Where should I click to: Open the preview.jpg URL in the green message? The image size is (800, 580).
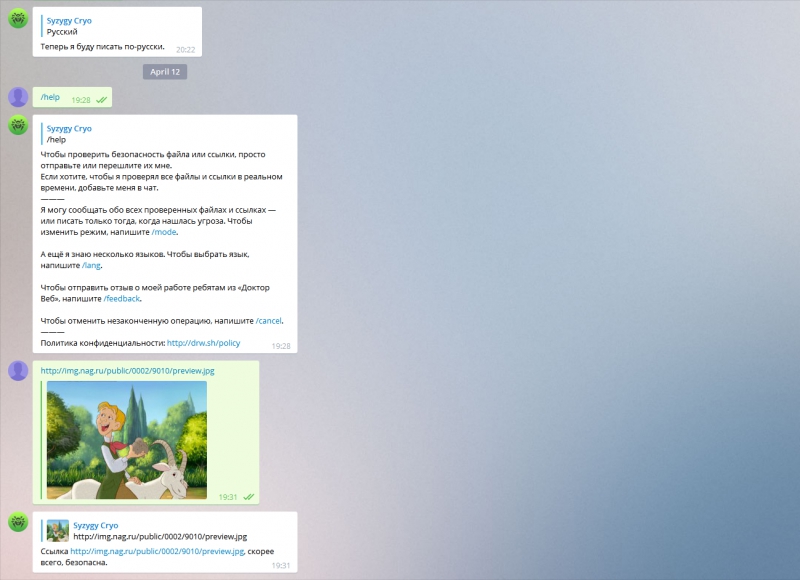pyautogui.click(x=128, y=371)
